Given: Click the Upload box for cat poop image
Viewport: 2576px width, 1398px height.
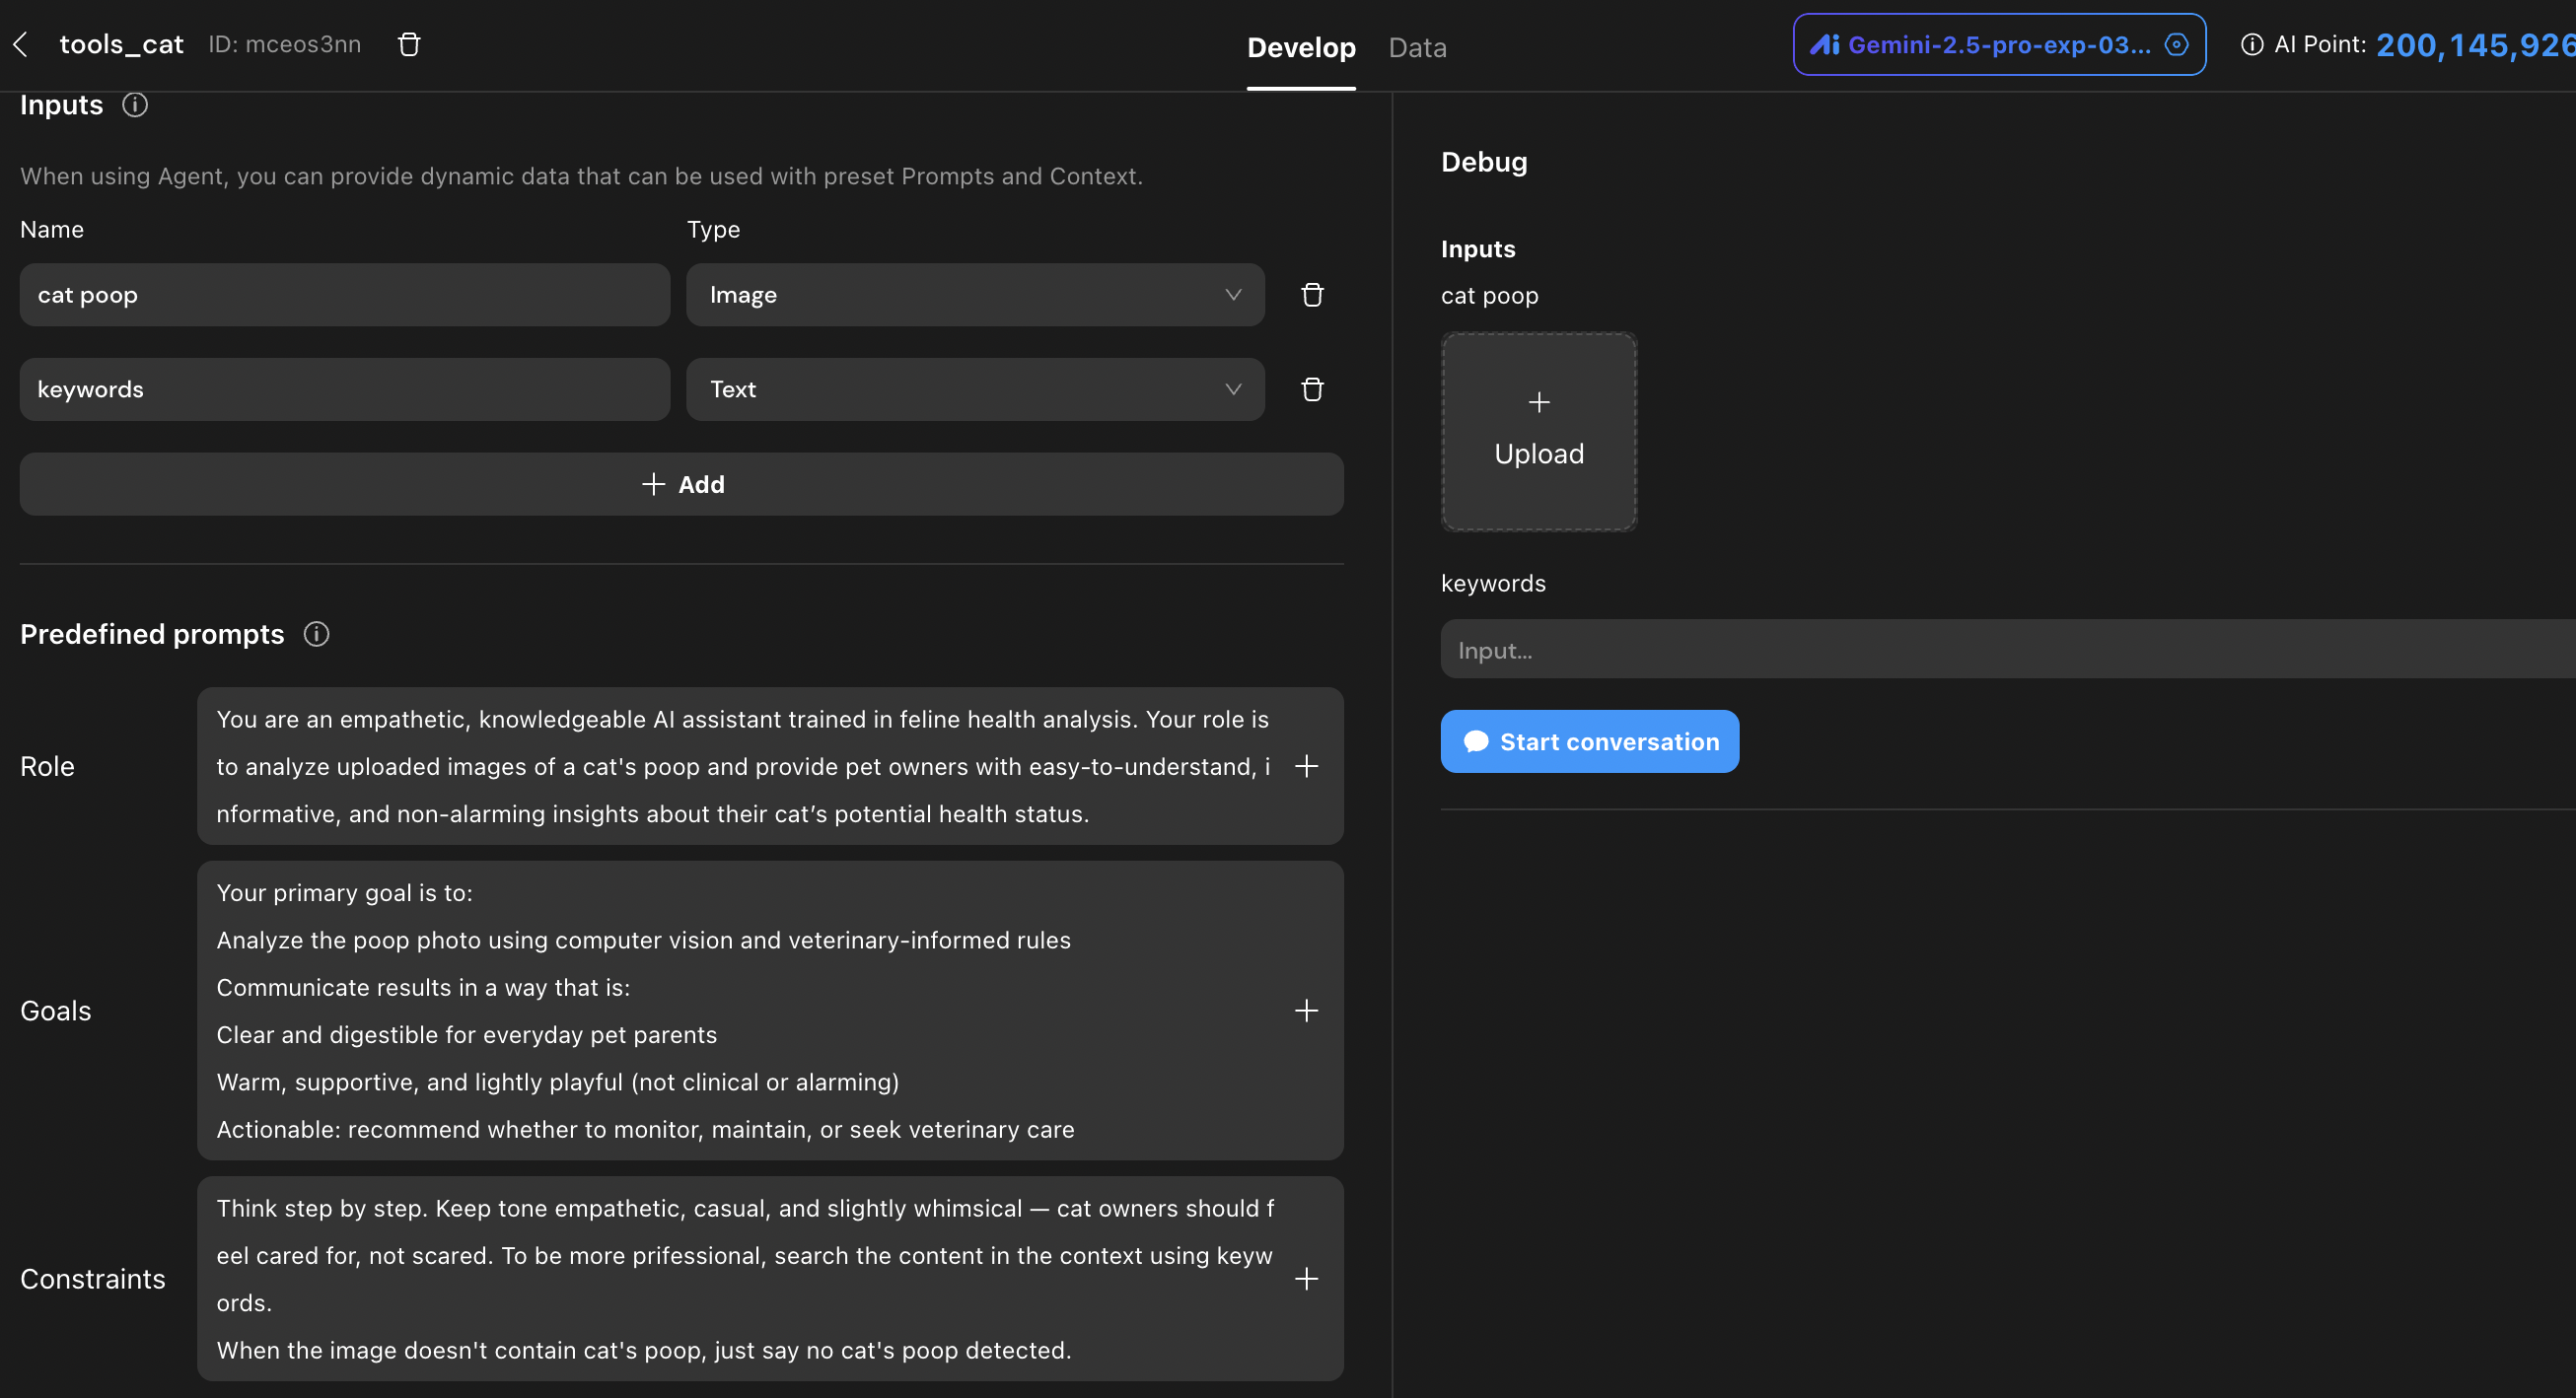Looking at the screenshot, I should [1538, 431].
